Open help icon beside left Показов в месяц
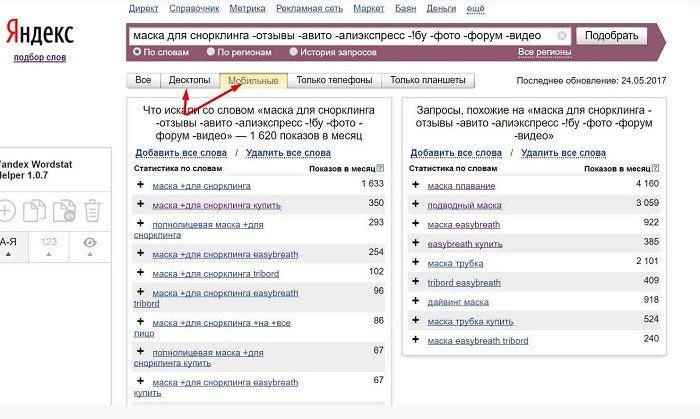 (380, 168)
